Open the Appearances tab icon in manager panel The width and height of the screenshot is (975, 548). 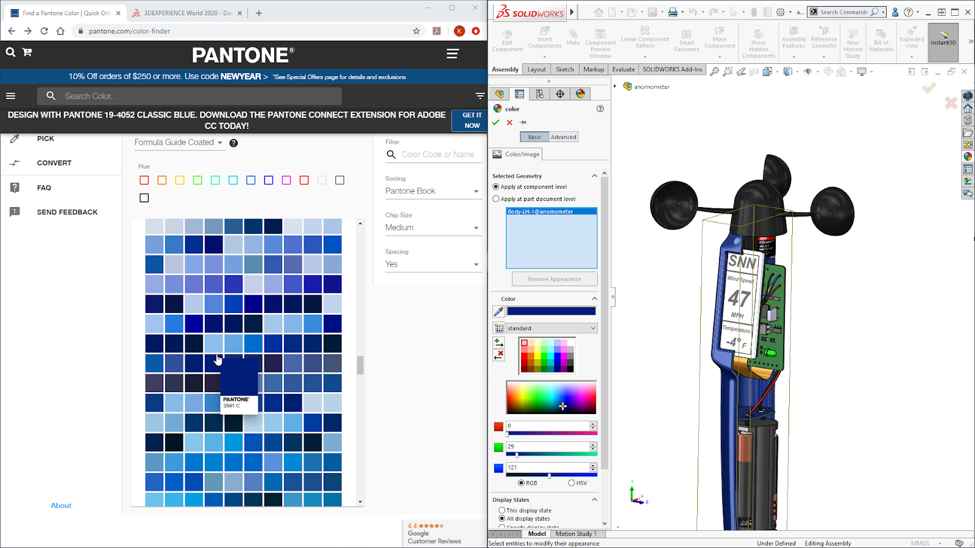point(580,94)
